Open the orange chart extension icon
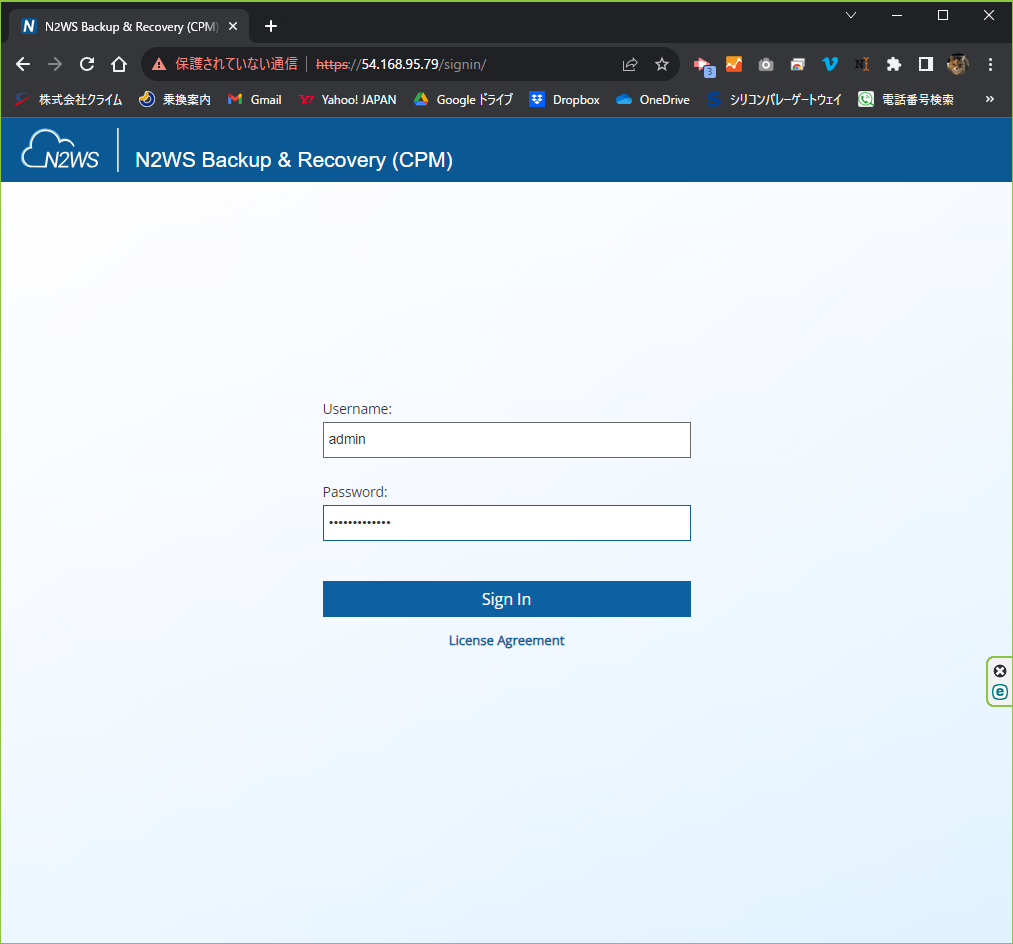This screenshot has width=1013, height=944. pyautogui.click(x=734, y=64)
